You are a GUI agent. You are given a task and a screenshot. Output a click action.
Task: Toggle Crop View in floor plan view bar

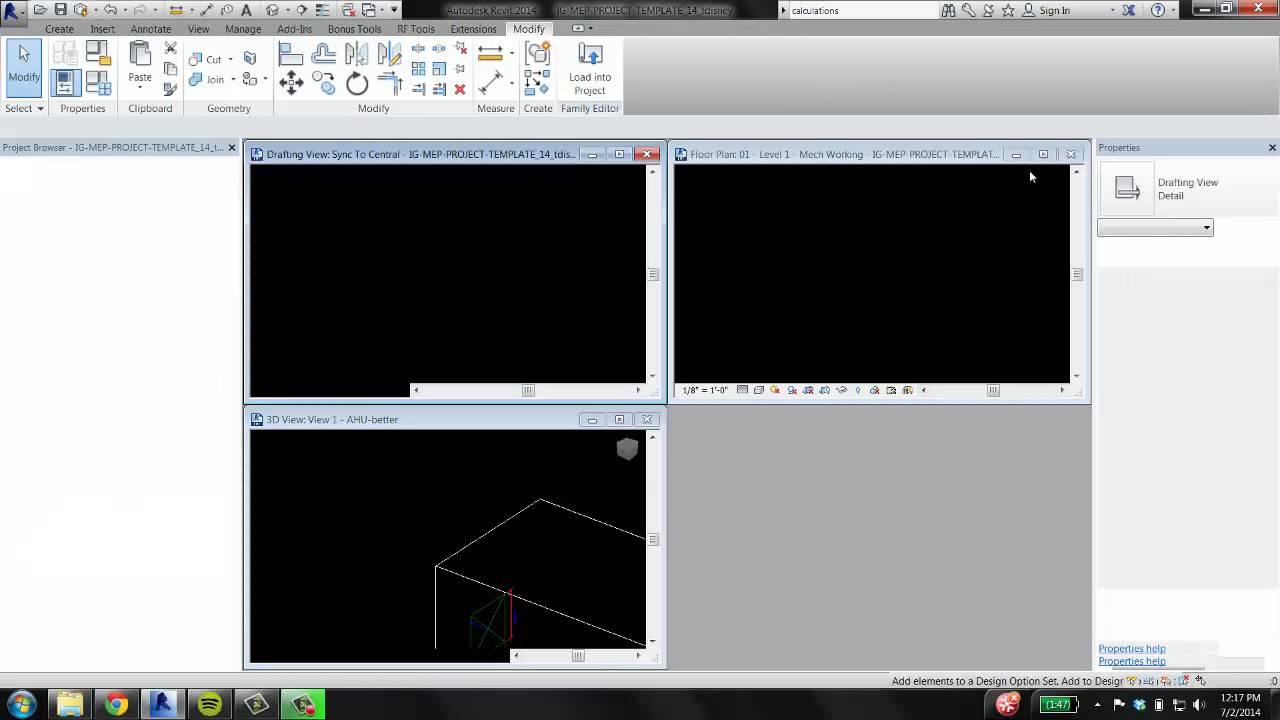pos(808,390)
